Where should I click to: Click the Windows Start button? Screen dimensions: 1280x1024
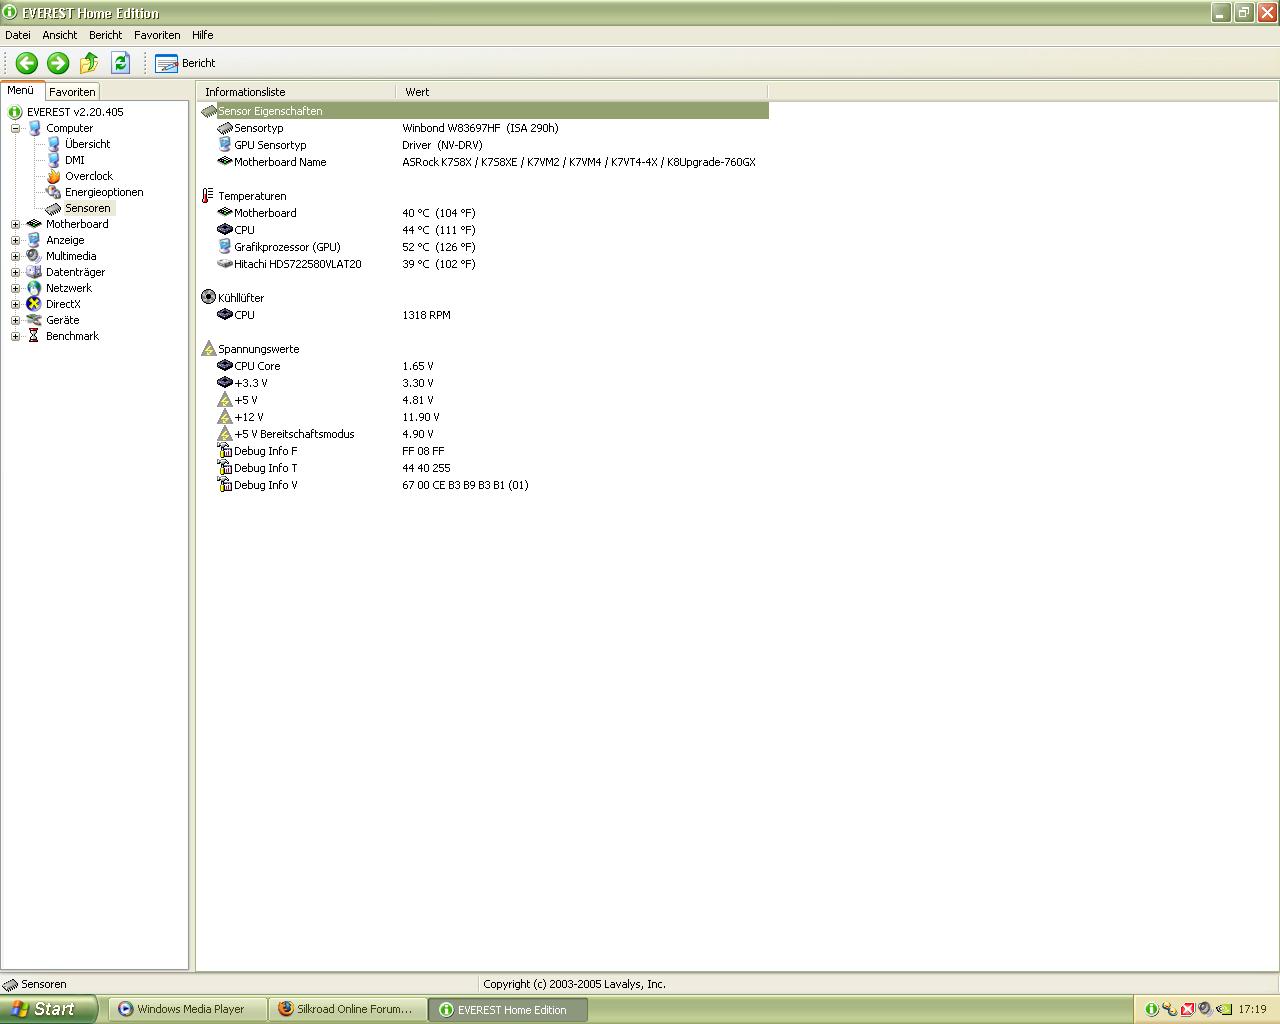pyautogui.click(x=48, y=1009)
